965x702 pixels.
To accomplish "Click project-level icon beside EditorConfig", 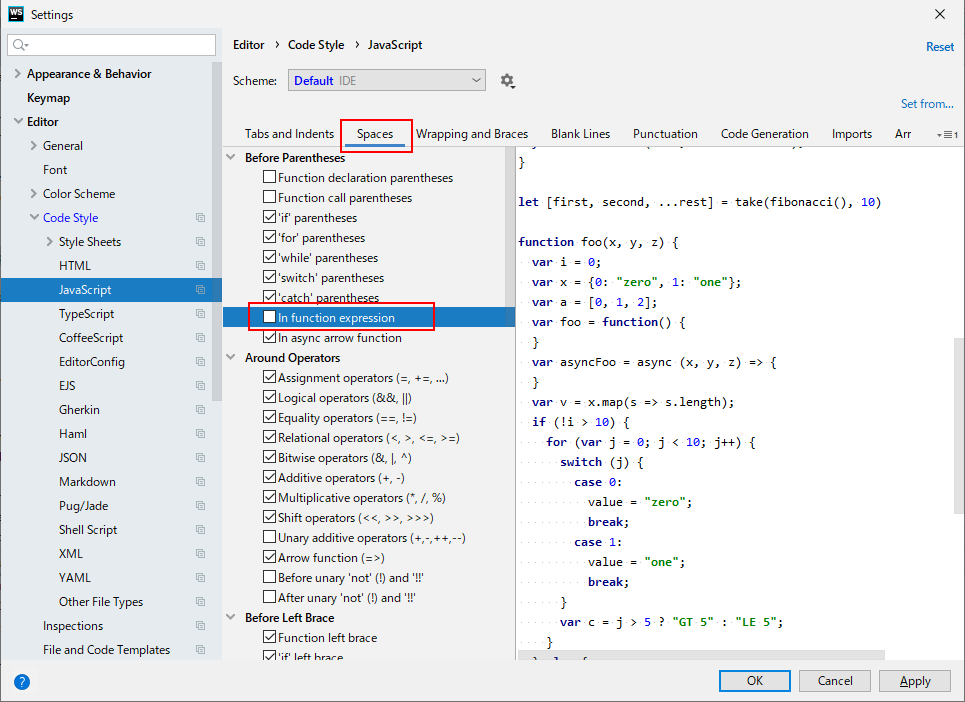I will point(200,362).
